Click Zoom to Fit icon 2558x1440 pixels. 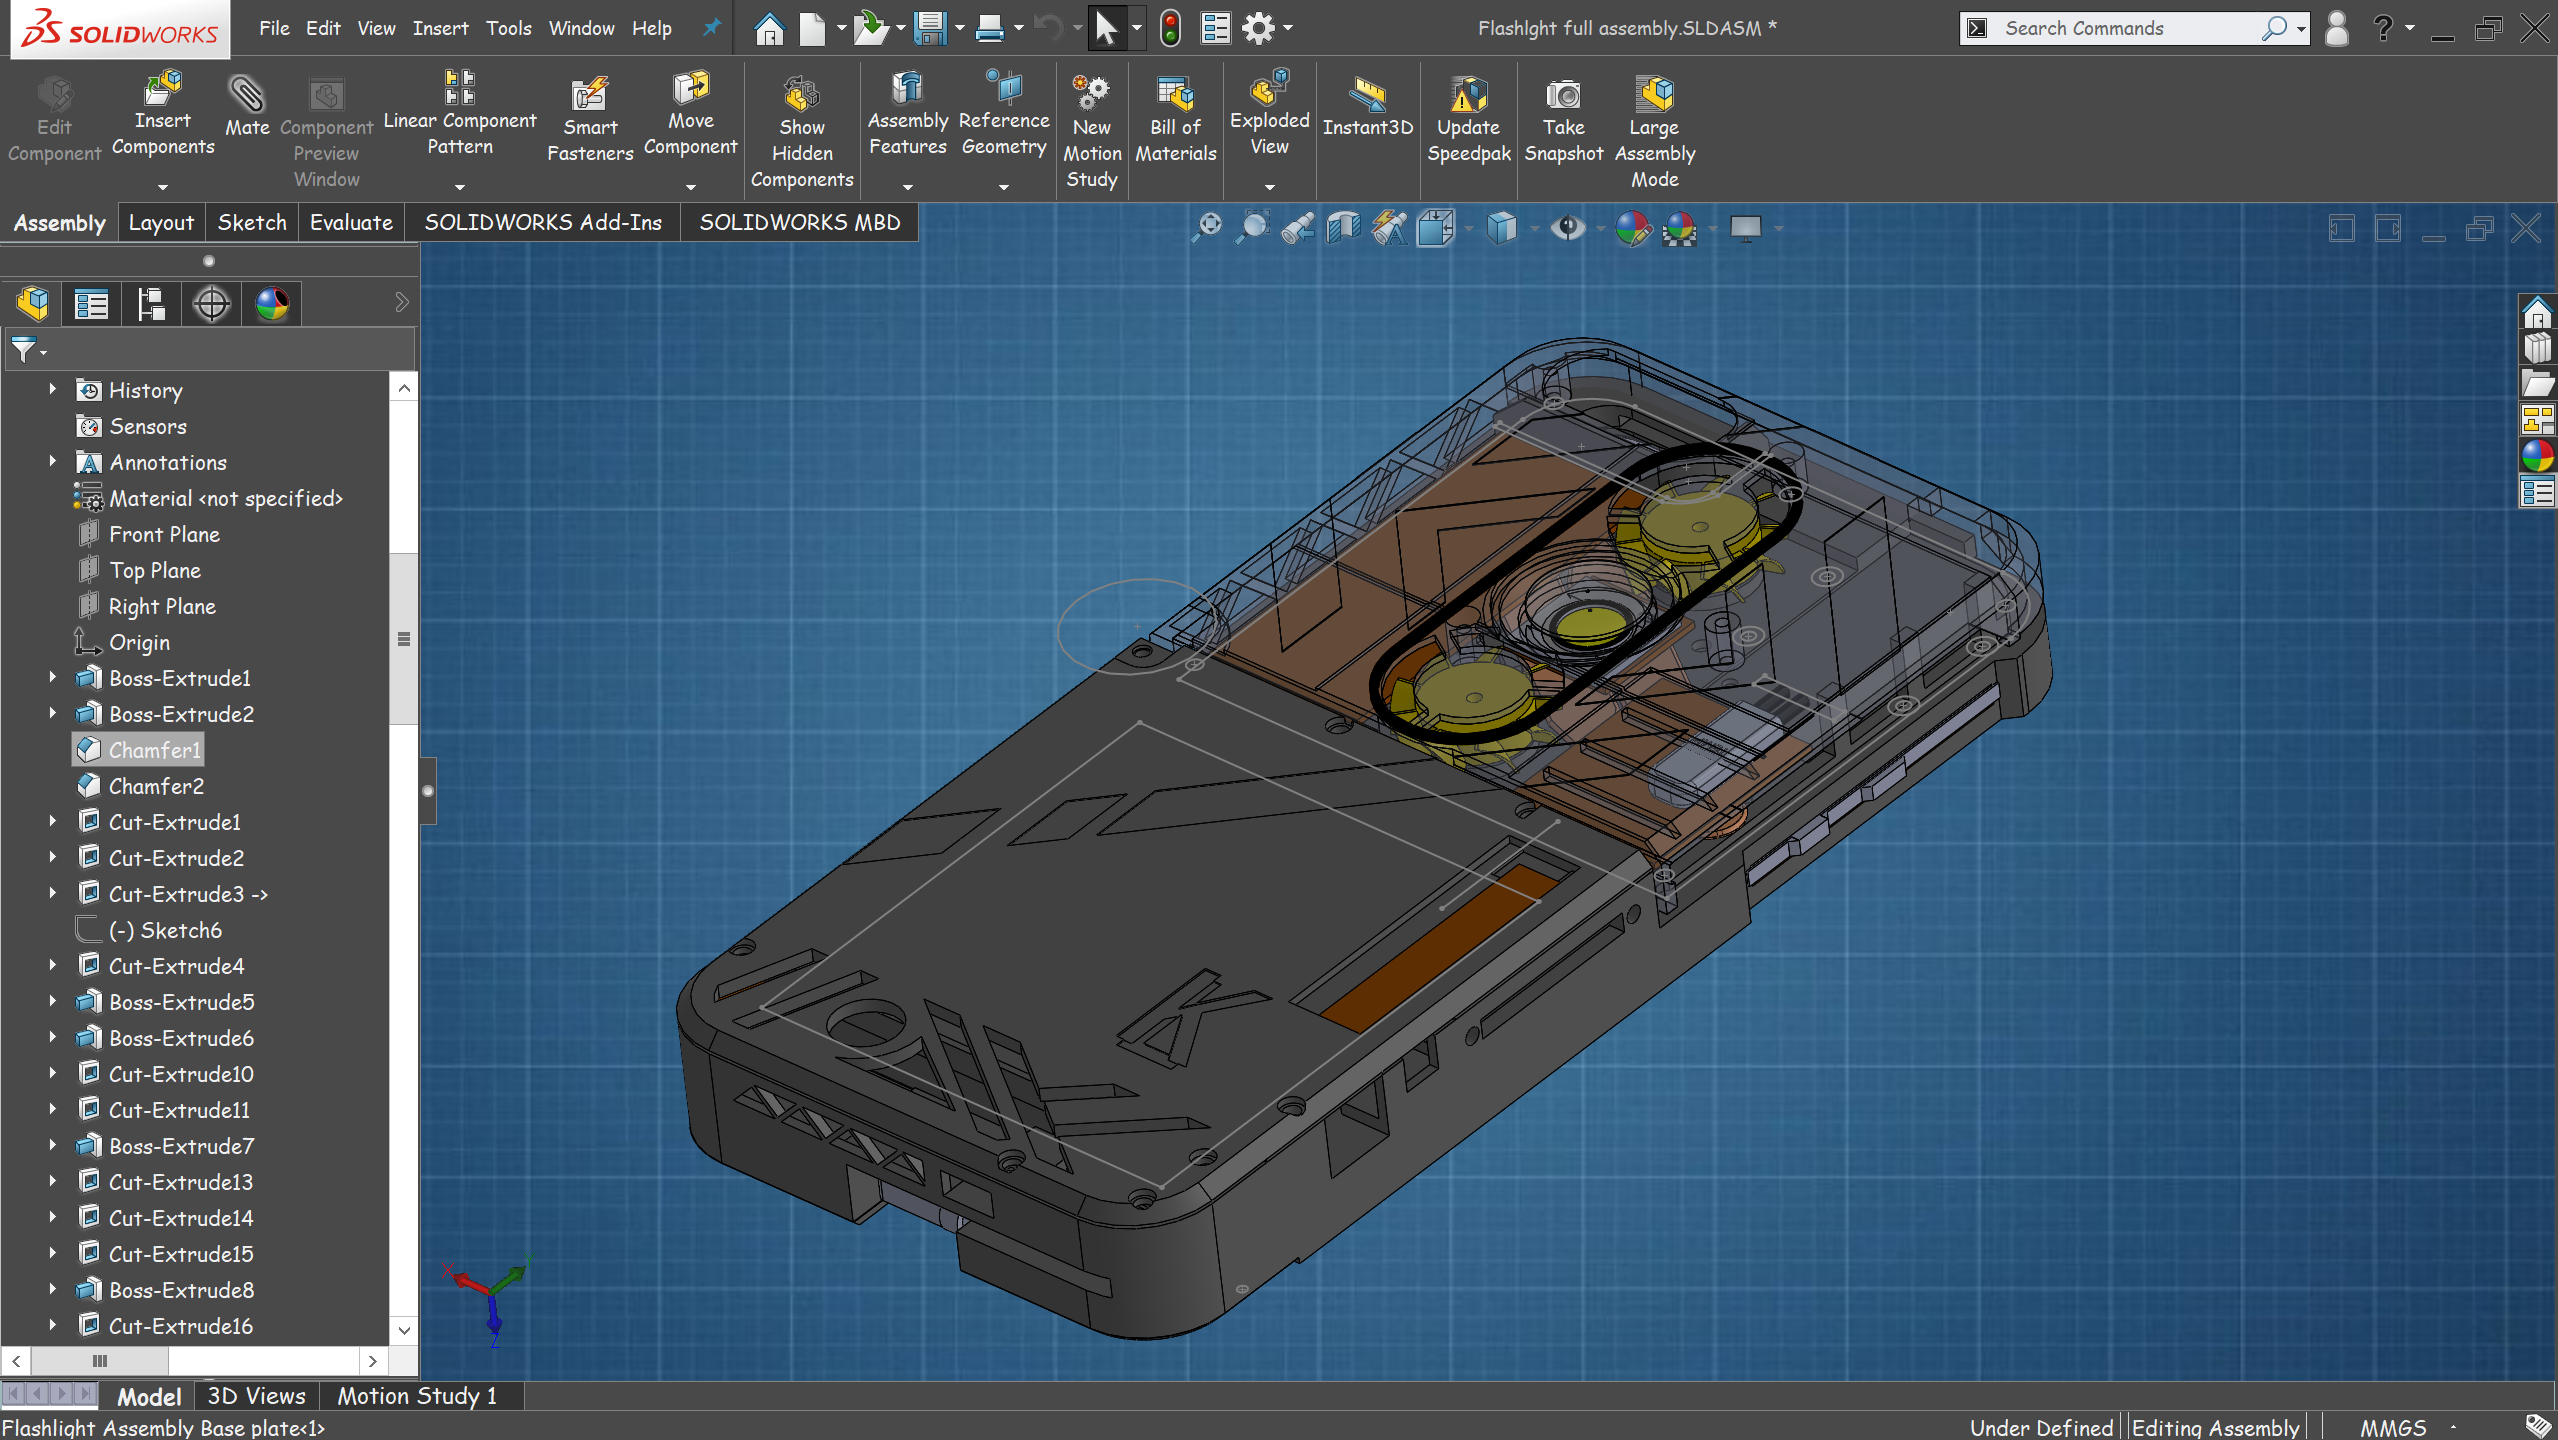click(x=1208, y=228)
